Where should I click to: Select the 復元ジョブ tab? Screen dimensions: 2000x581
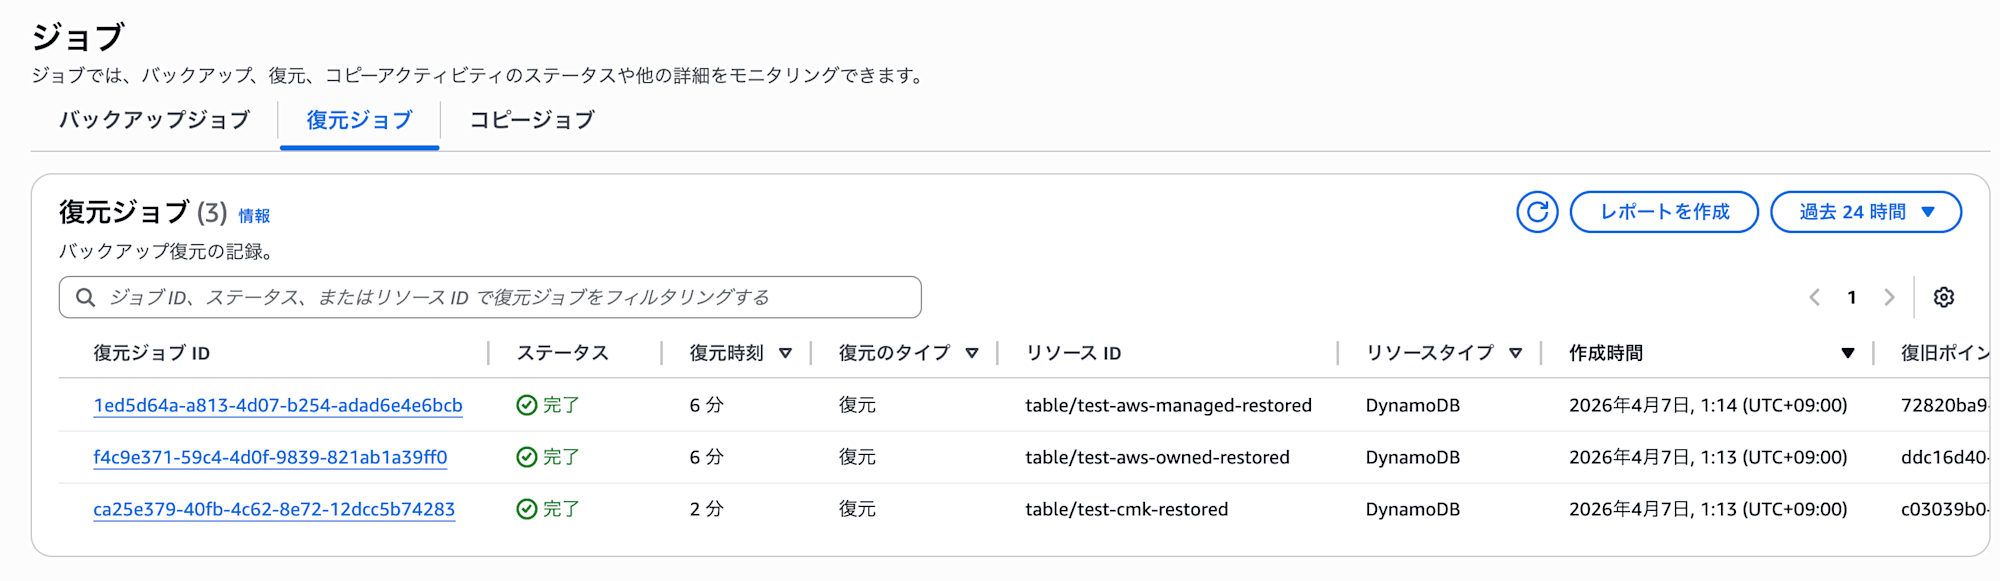(x=359, y=120)
